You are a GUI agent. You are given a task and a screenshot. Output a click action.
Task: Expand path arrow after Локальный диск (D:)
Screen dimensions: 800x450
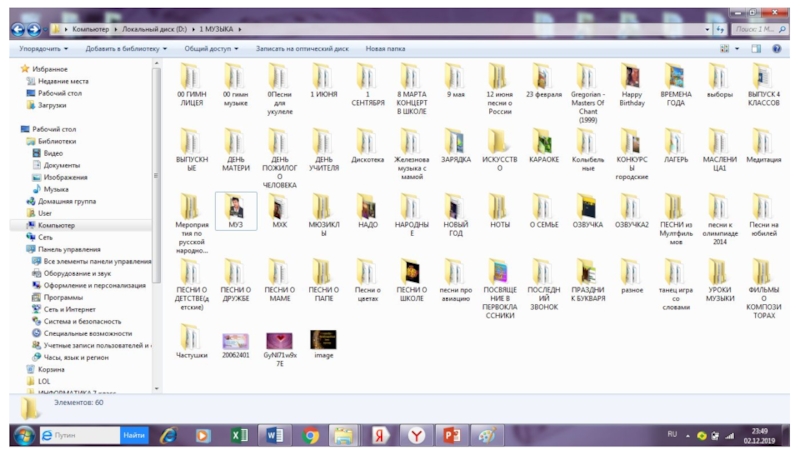click(193, 30)
